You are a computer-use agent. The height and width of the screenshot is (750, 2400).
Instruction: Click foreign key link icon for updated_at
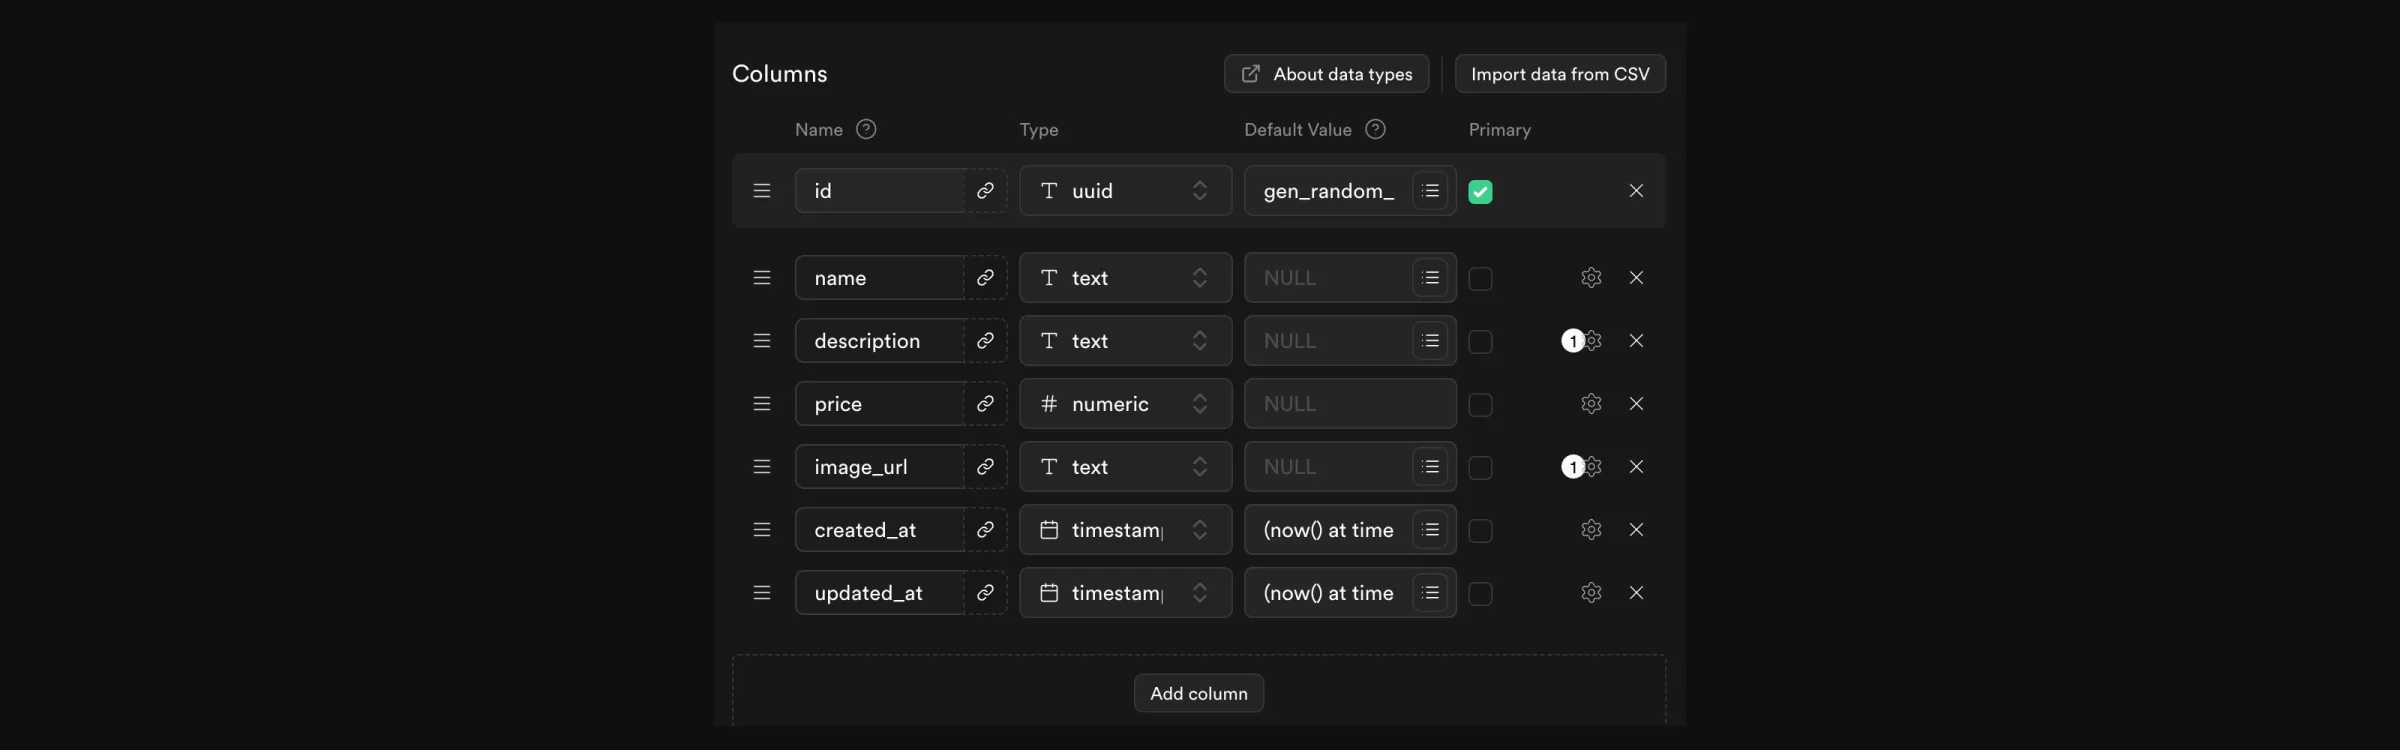[x=986, y=593]
